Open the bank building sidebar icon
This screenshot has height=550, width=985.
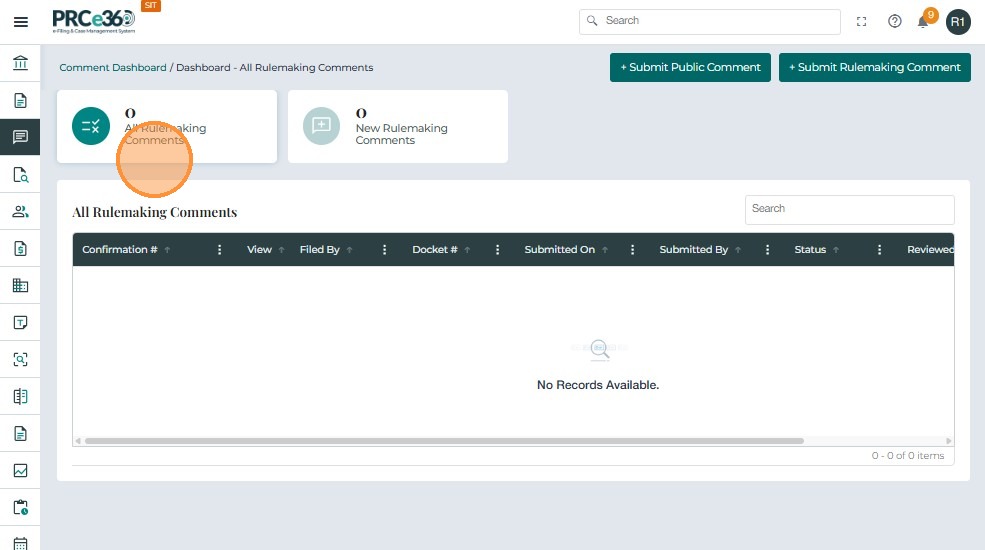20,63
